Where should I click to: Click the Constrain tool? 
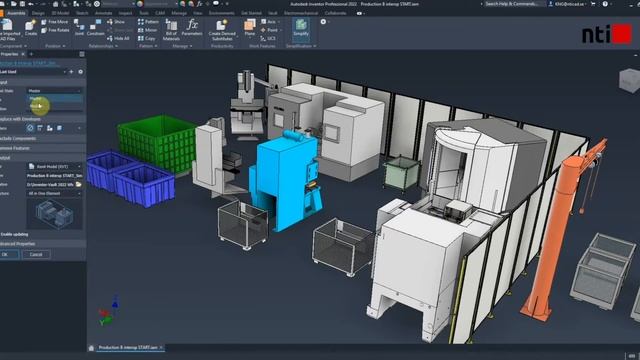click(x=96, y=28)
